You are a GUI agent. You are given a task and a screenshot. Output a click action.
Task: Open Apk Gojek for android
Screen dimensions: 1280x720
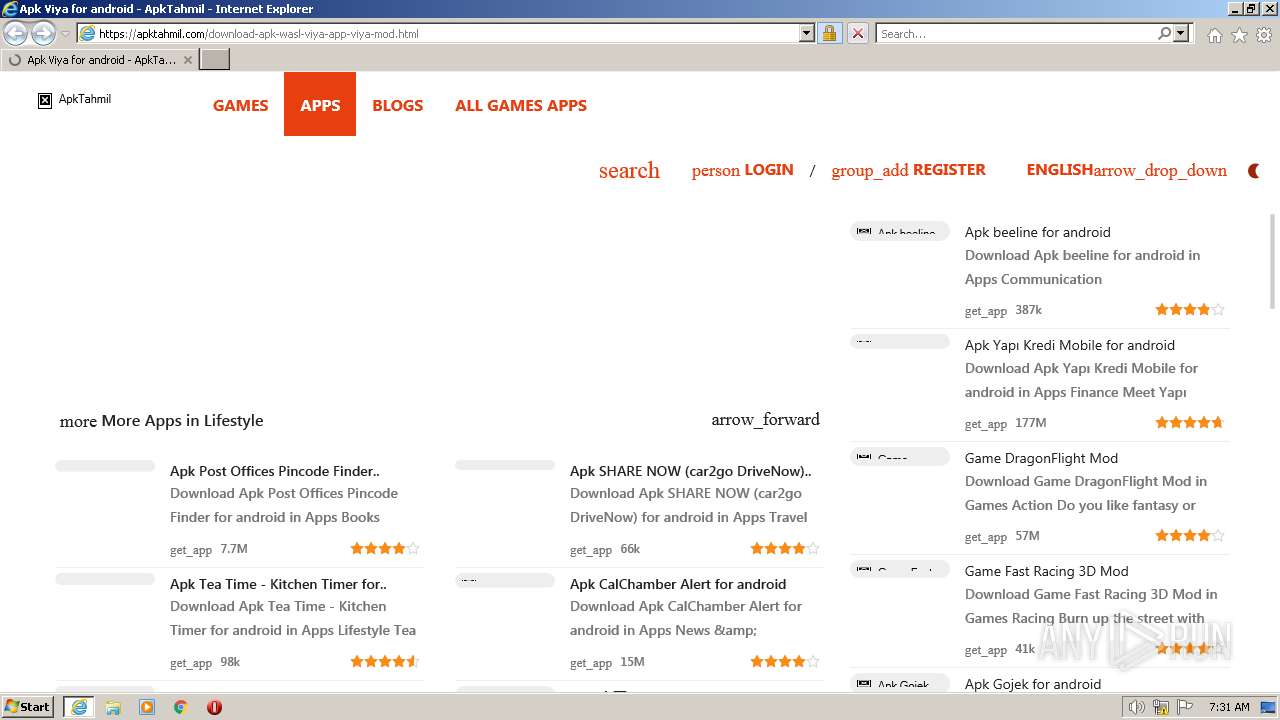pos(1032,684)
